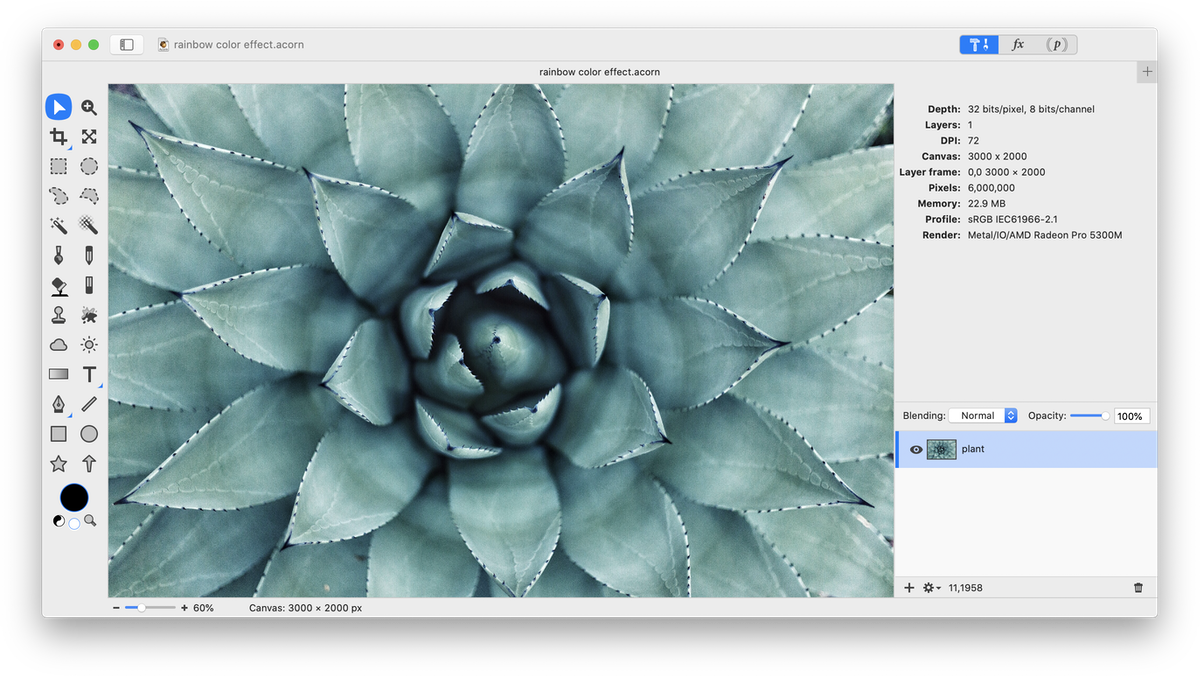Screen dimensions: 1200x676
Task: Open the white background color swatch
Action: [74, 524]
